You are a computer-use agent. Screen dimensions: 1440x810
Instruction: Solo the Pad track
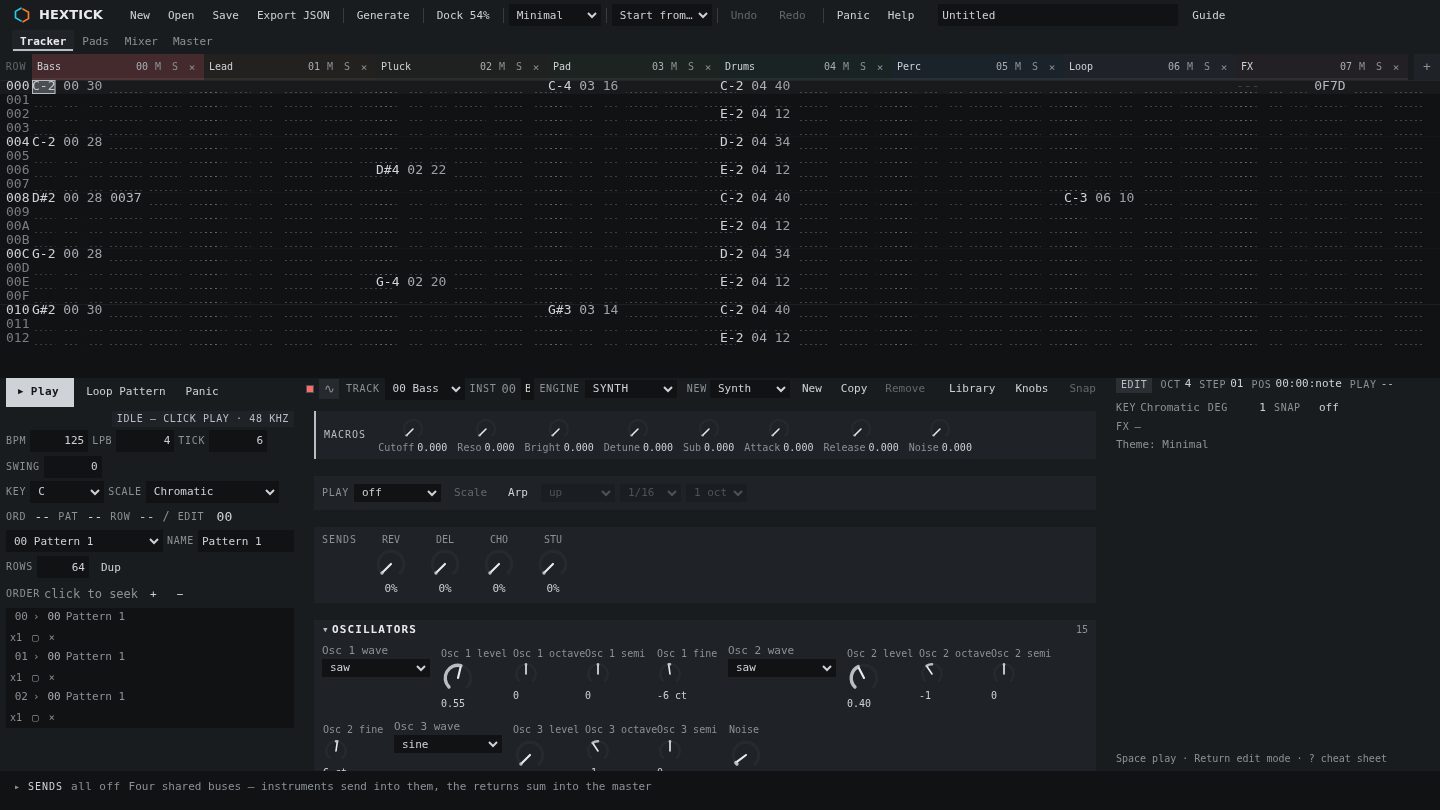pos(690,67)
